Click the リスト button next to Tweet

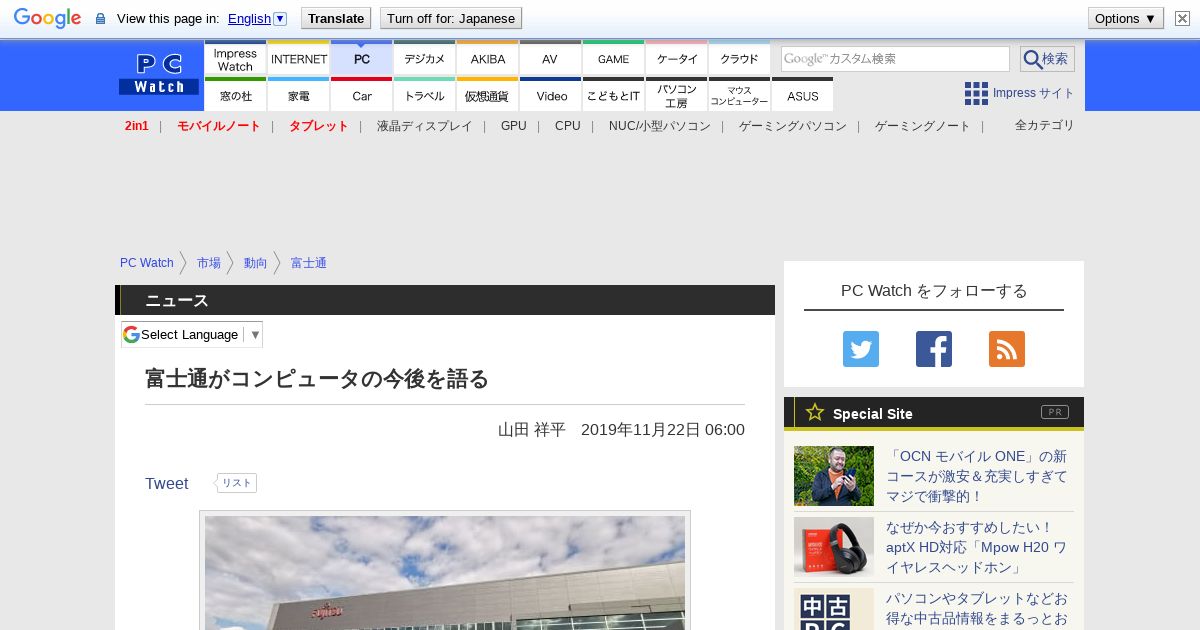pyautogui.click(x=236, y=483)
